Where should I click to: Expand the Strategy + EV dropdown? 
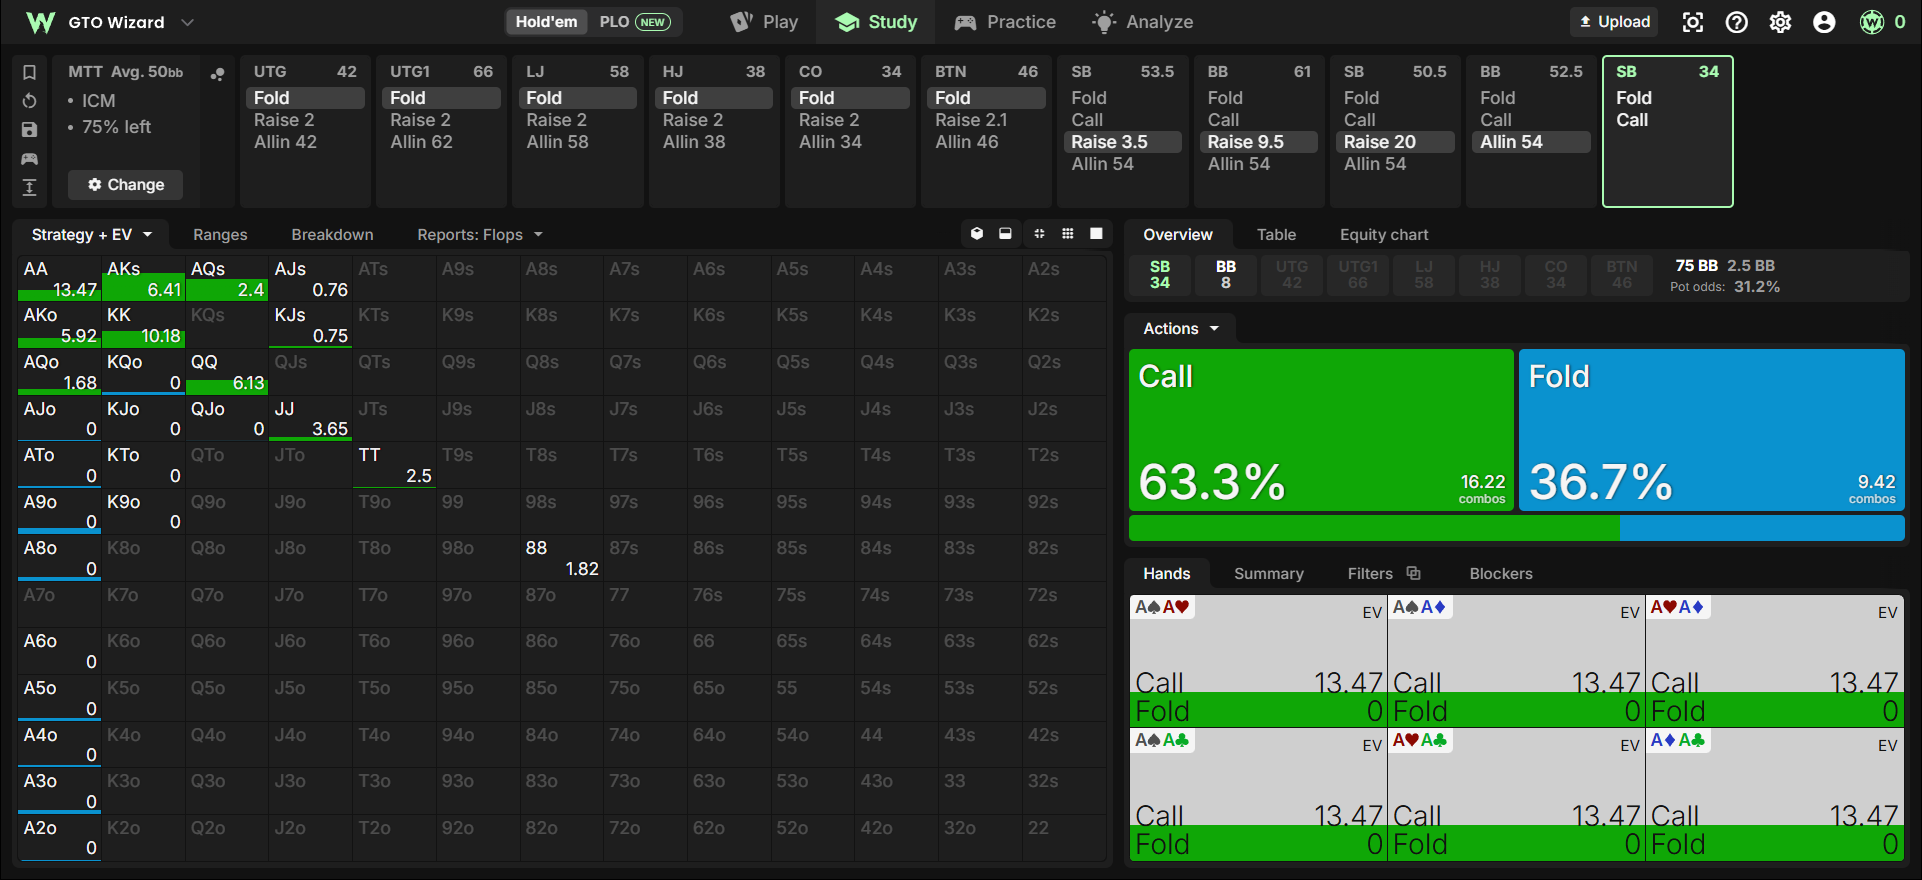click(x=91, y=234)
